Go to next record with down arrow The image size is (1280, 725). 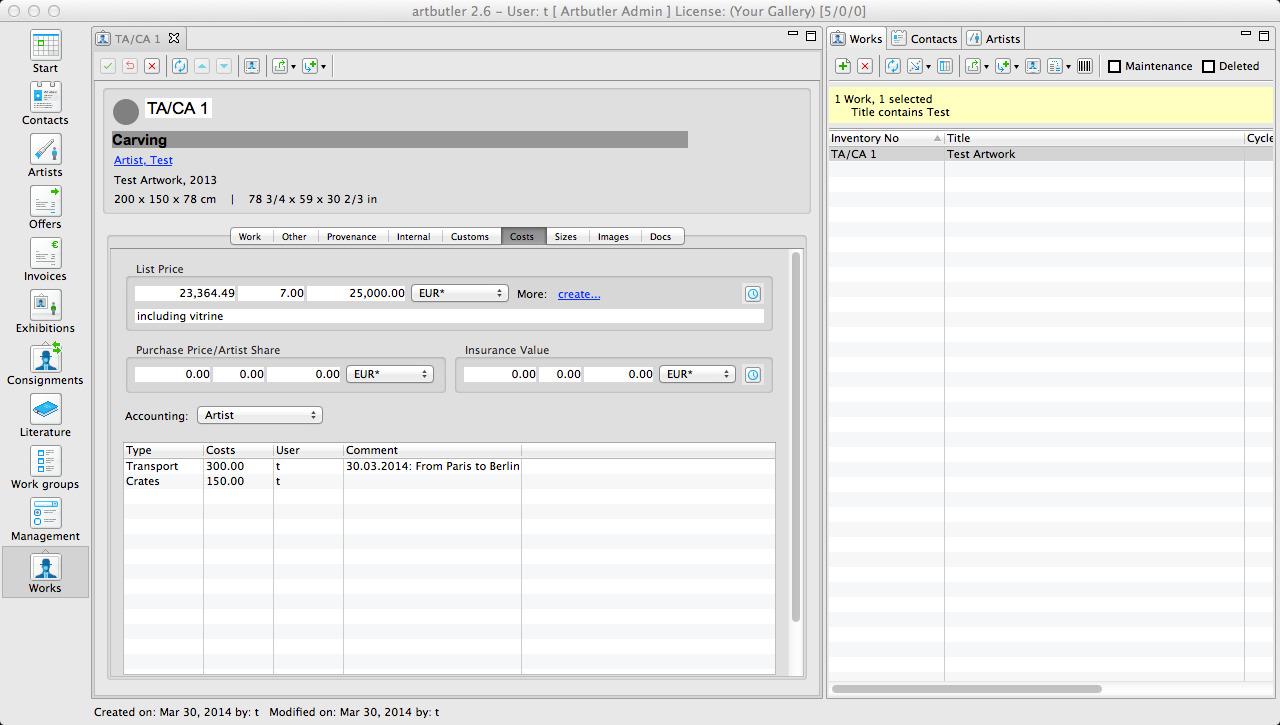224,66
